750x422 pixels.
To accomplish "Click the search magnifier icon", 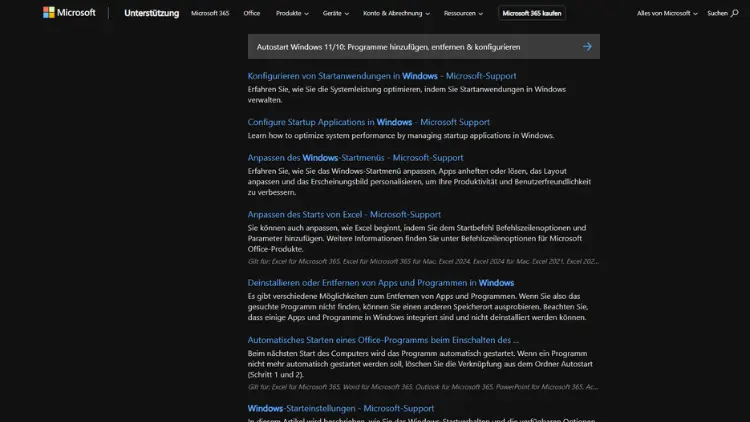I will [734, 13].
